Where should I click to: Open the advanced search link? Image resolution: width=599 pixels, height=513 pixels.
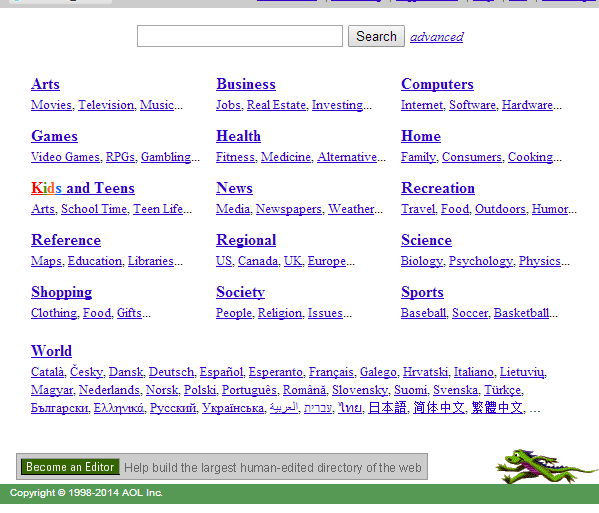pos(437,37)
